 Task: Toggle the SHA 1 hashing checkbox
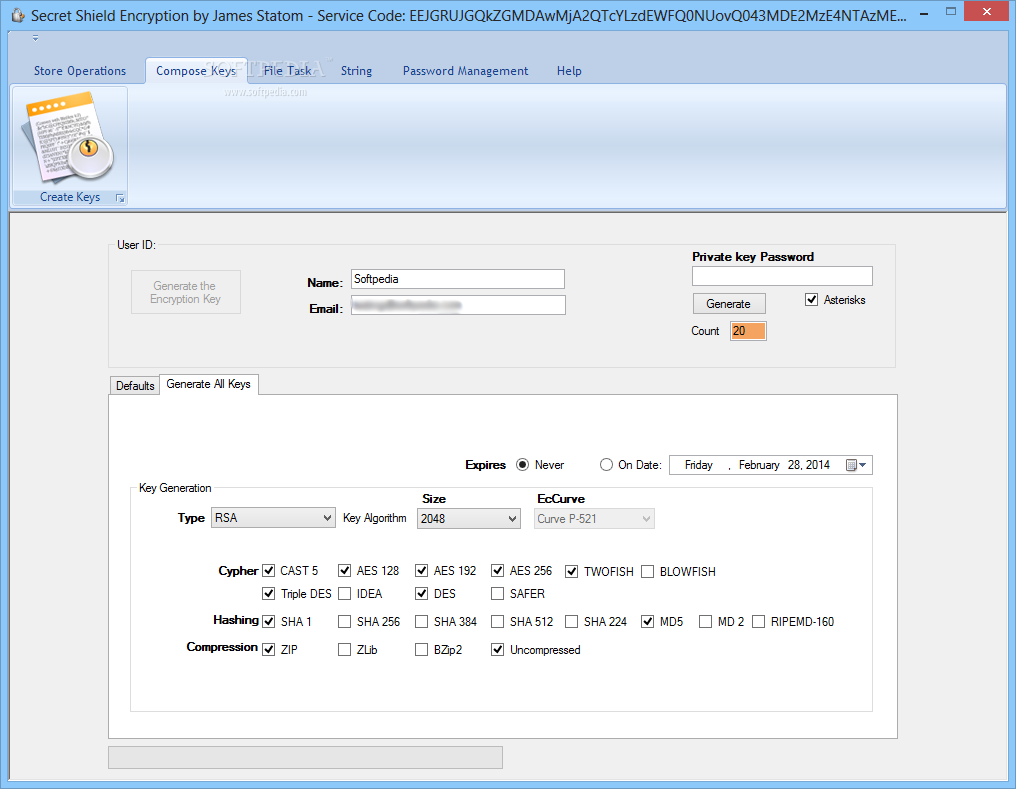coord(268,621)
